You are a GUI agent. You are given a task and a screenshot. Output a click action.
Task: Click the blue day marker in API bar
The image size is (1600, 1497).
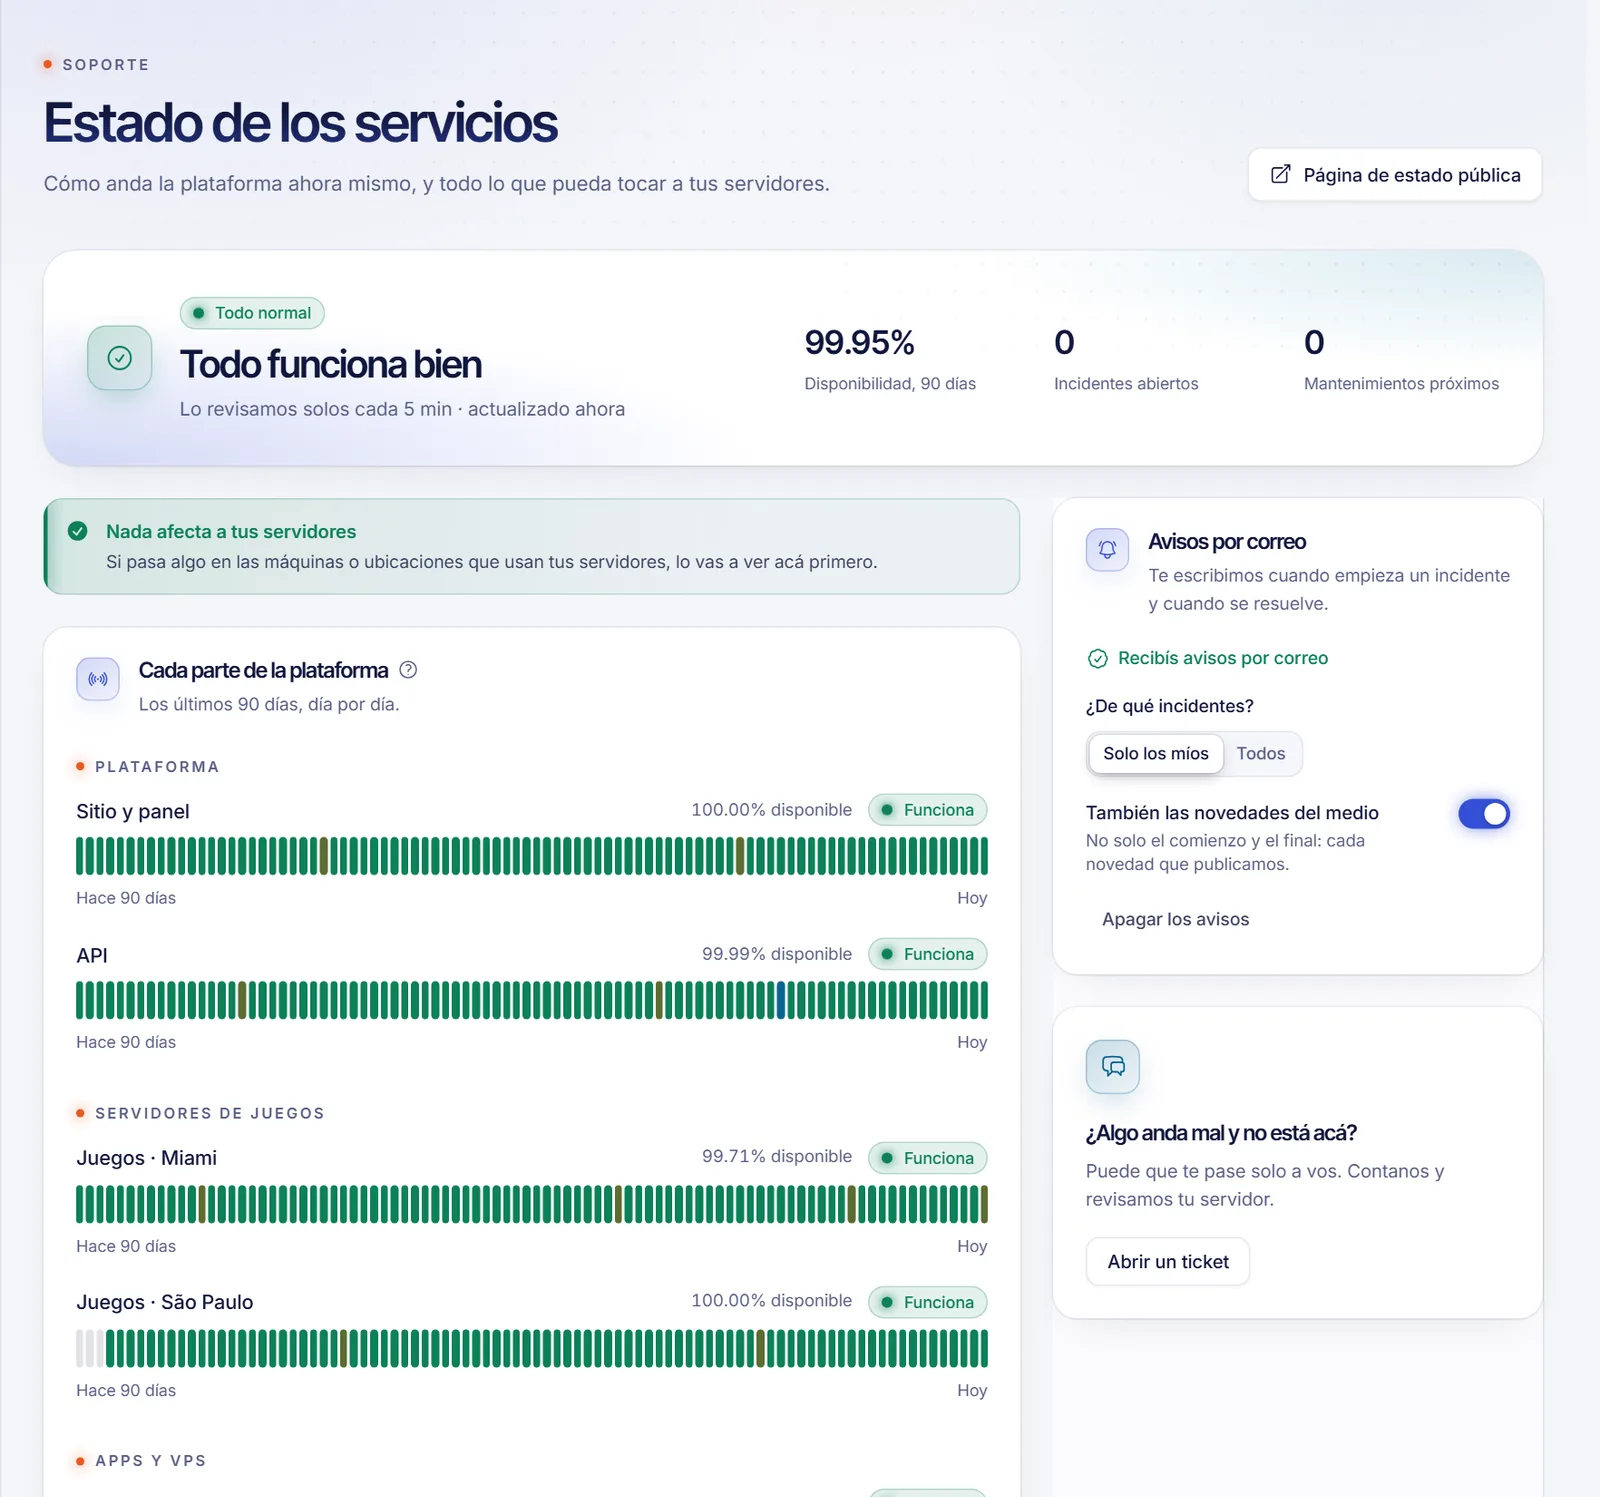(x=781, y=1000)
